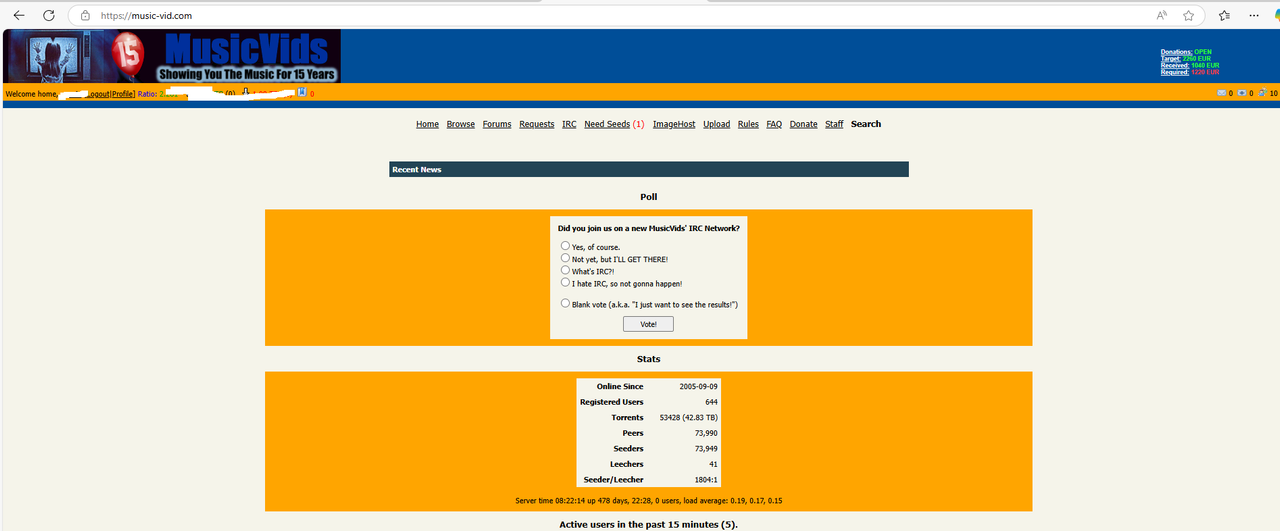This screenshot has width=1280, height=531.
Task: Open inbox messages envelope icon
Action: pos(1221,93)
